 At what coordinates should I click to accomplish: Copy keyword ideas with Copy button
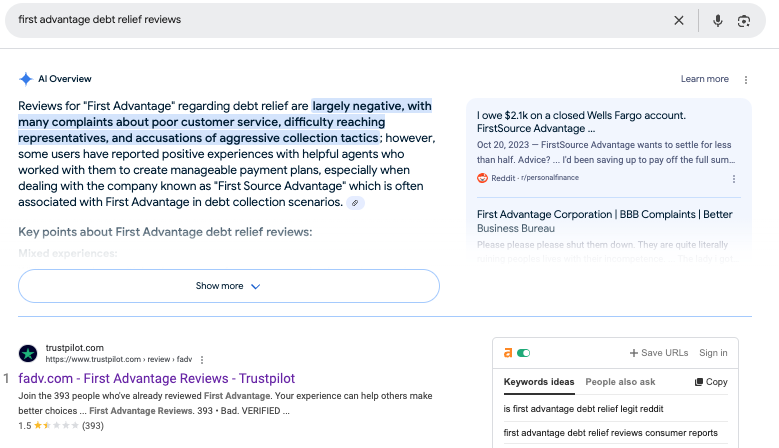711,382
